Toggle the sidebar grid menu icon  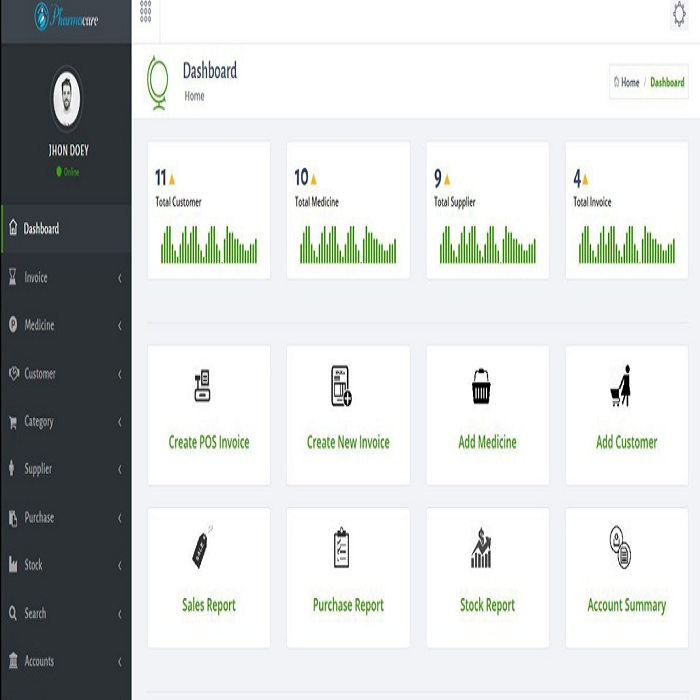click(146, 12)
